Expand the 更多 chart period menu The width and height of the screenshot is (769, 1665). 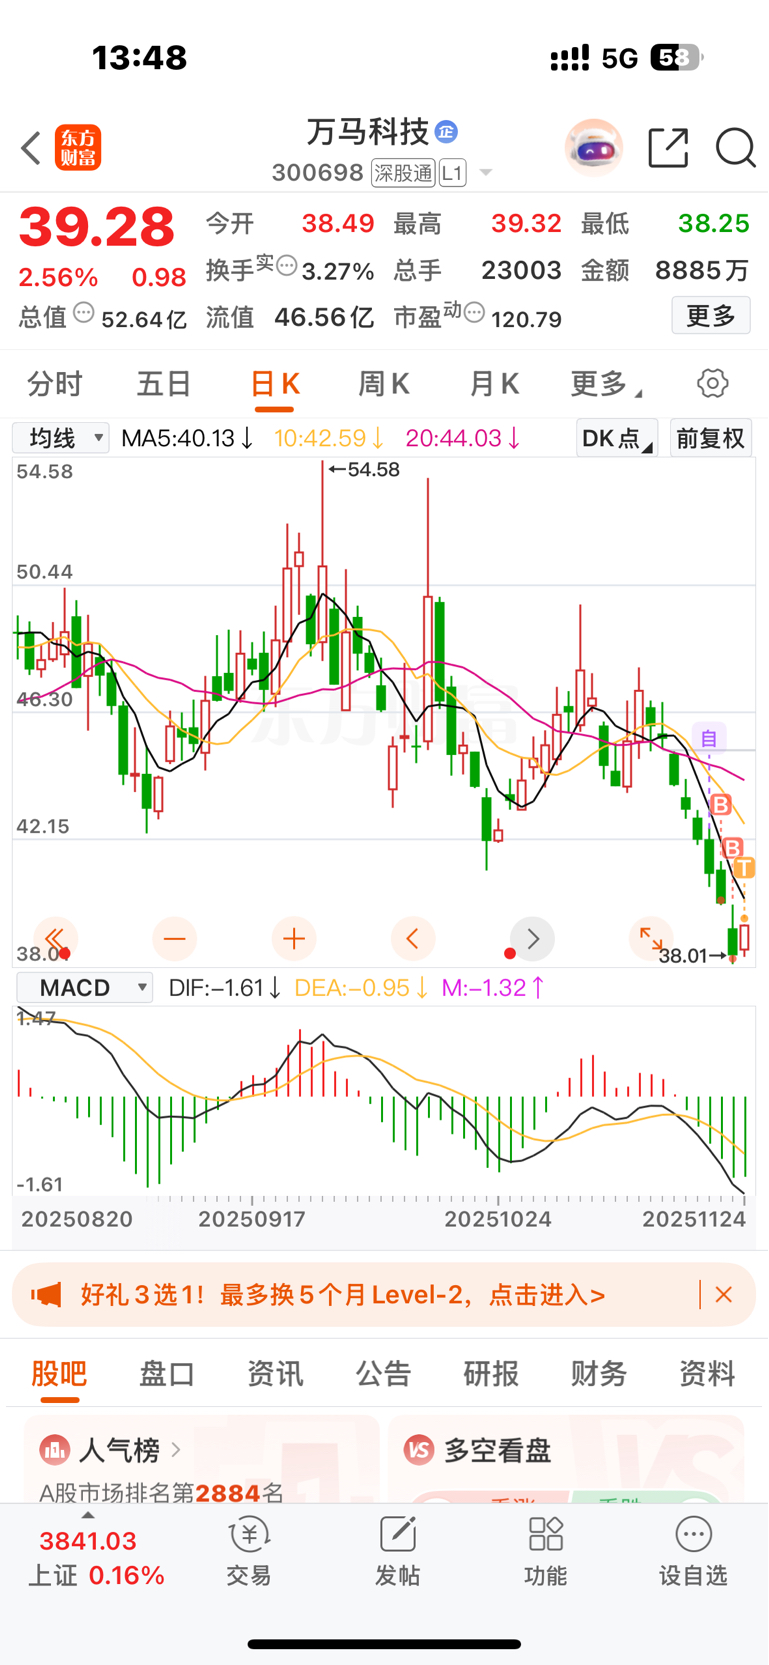click(x=606, y=384)
